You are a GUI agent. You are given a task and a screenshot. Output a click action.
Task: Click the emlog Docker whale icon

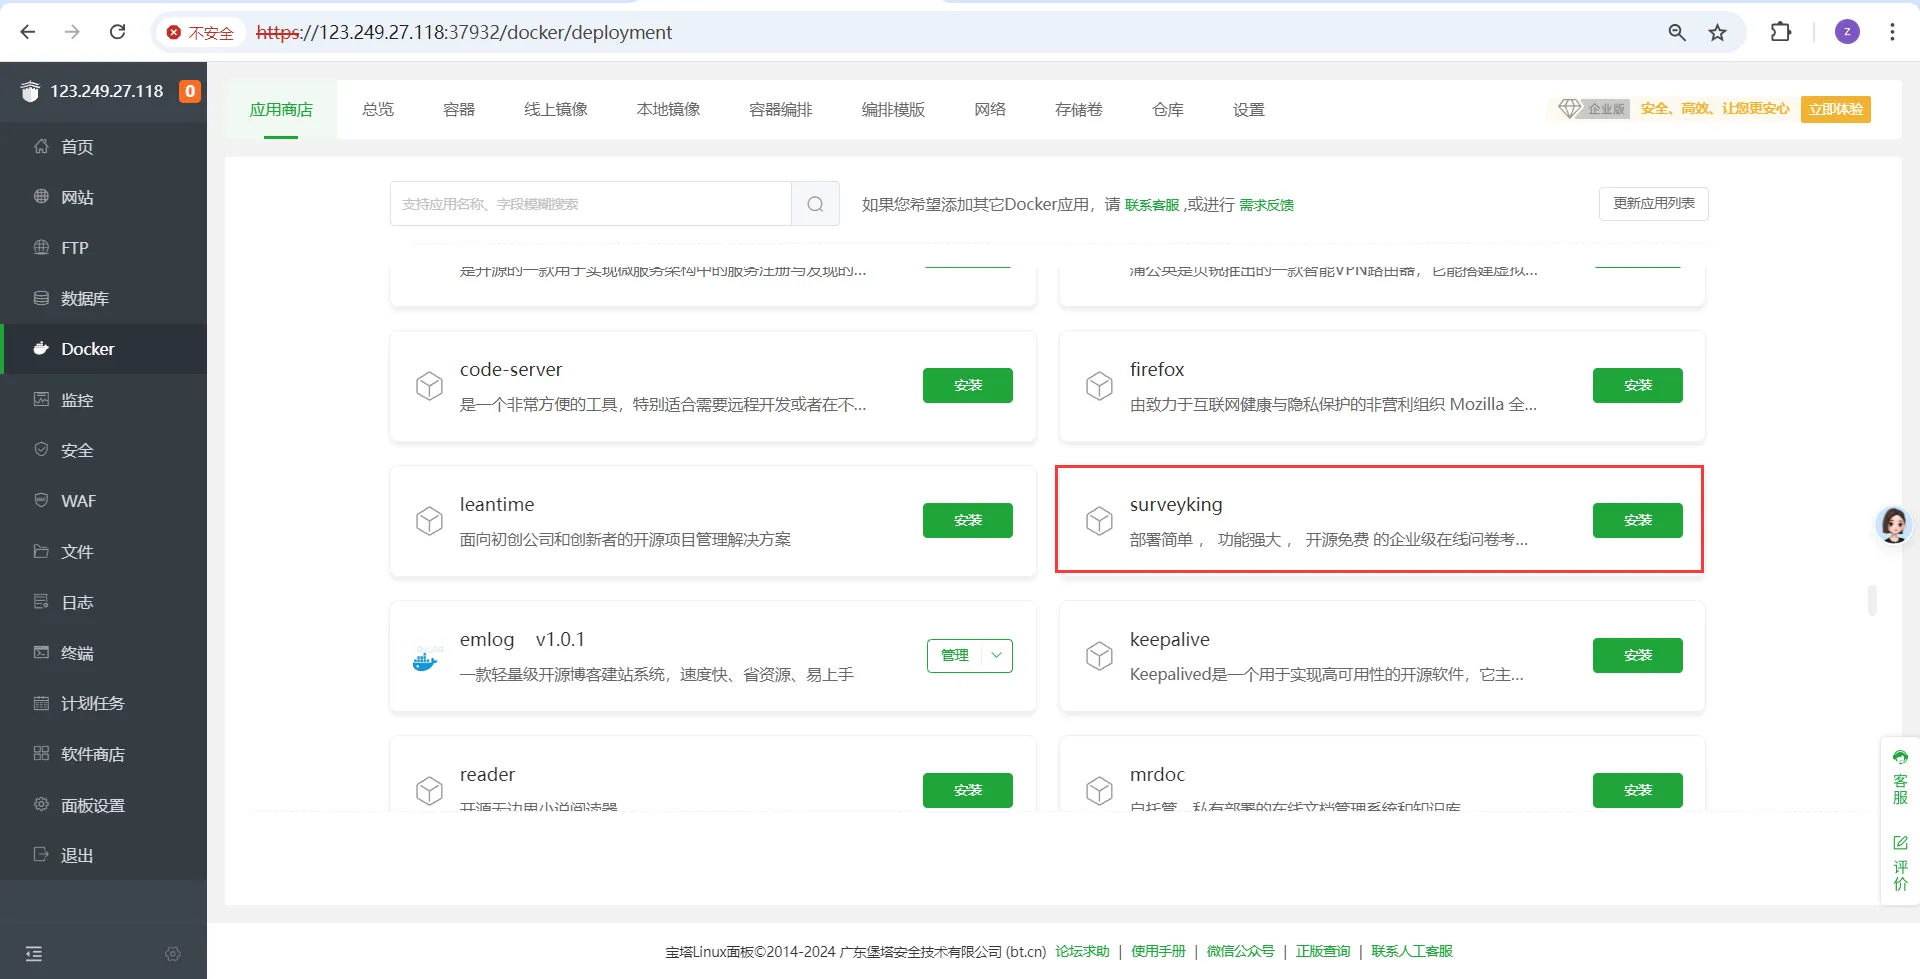point(427,659)
